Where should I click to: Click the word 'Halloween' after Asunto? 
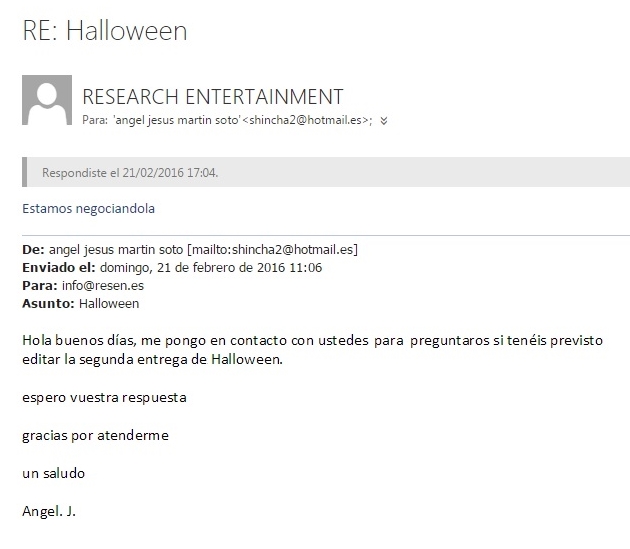tap(109, 304)
